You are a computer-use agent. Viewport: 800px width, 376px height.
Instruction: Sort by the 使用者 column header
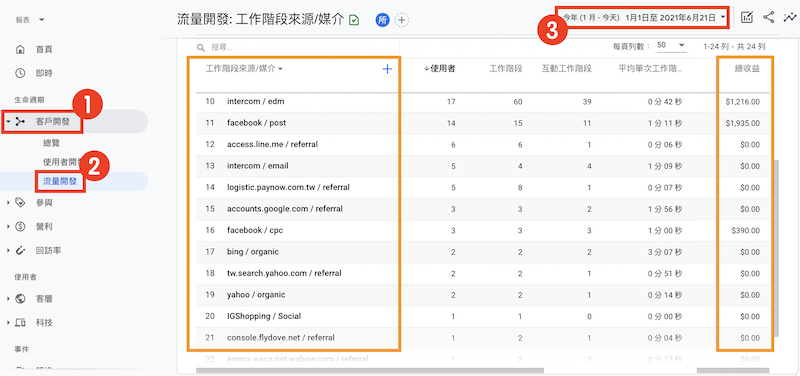tap(440, 69)
